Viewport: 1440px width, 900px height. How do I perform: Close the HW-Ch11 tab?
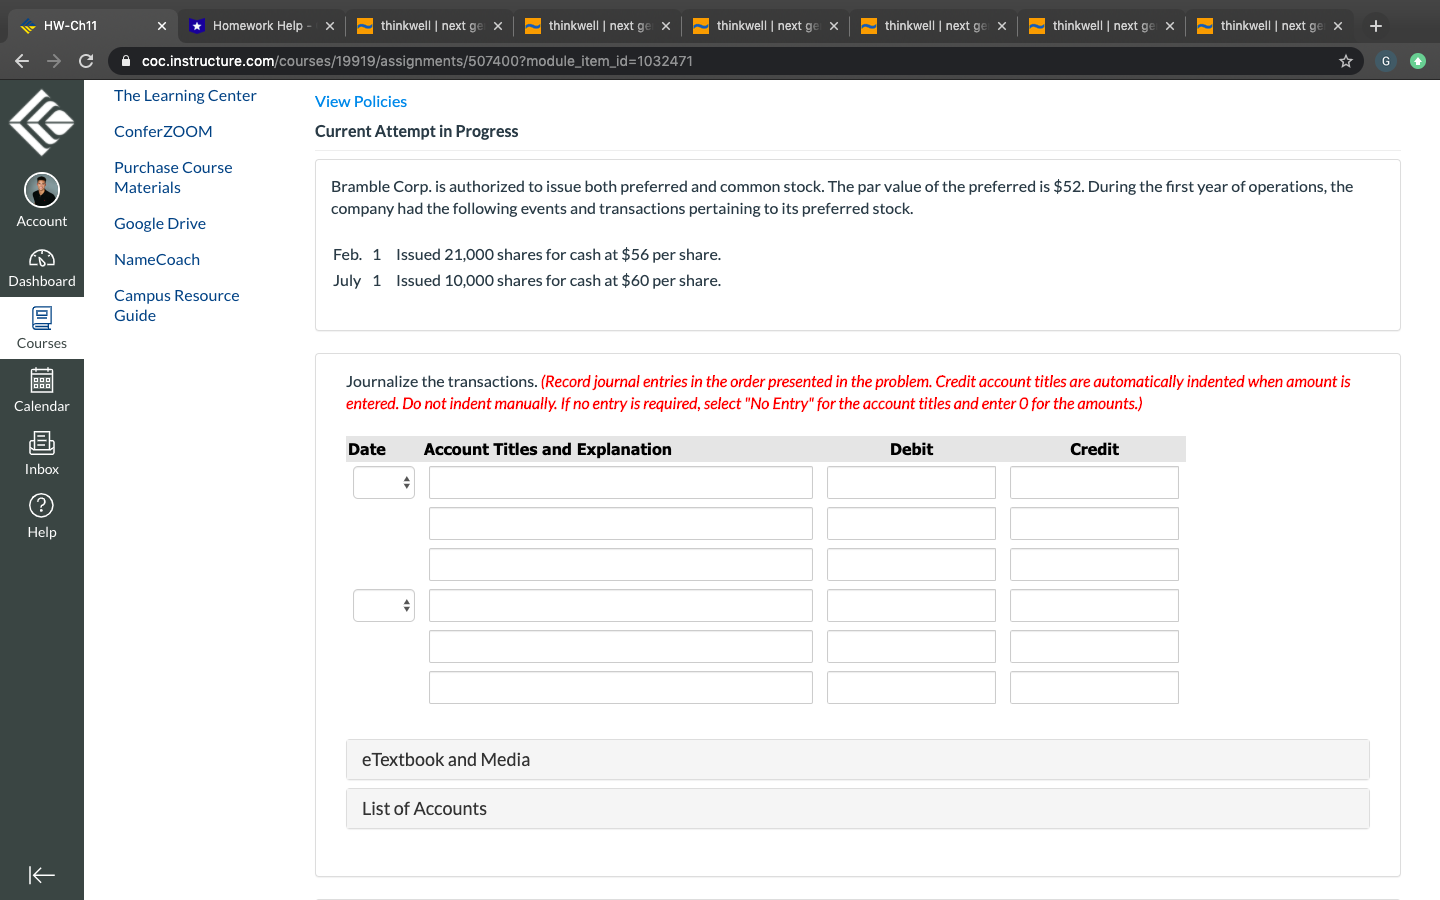pyautogui.click(x=162, y=26)
